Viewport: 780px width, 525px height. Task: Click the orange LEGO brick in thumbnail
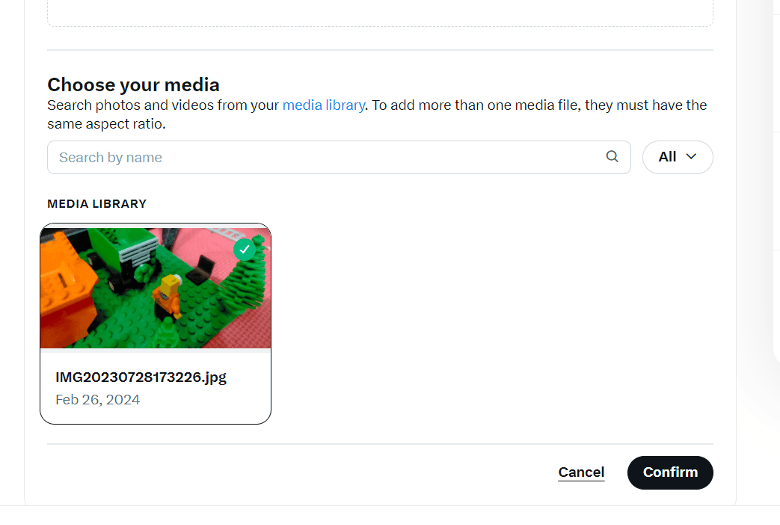tap(67, 289)
